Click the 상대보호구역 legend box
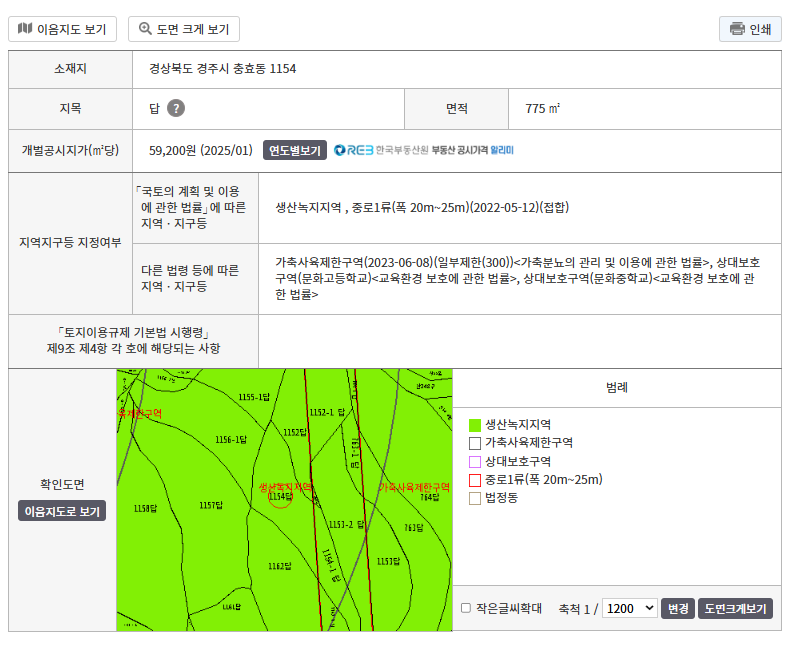The width and height of the screenshot is (788, 647). pyautogui.click(x=475, y=461)
